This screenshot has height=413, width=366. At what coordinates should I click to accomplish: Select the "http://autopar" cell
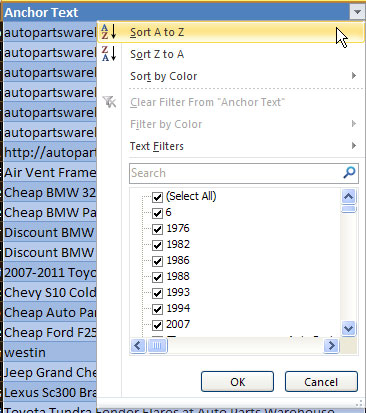coord(50,153)
